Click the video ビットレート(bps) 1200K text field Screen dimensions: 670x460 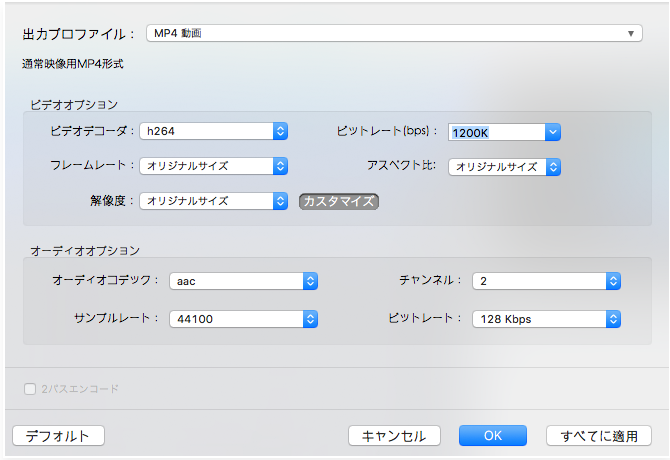pyautogui.click(x=496, y=132)
